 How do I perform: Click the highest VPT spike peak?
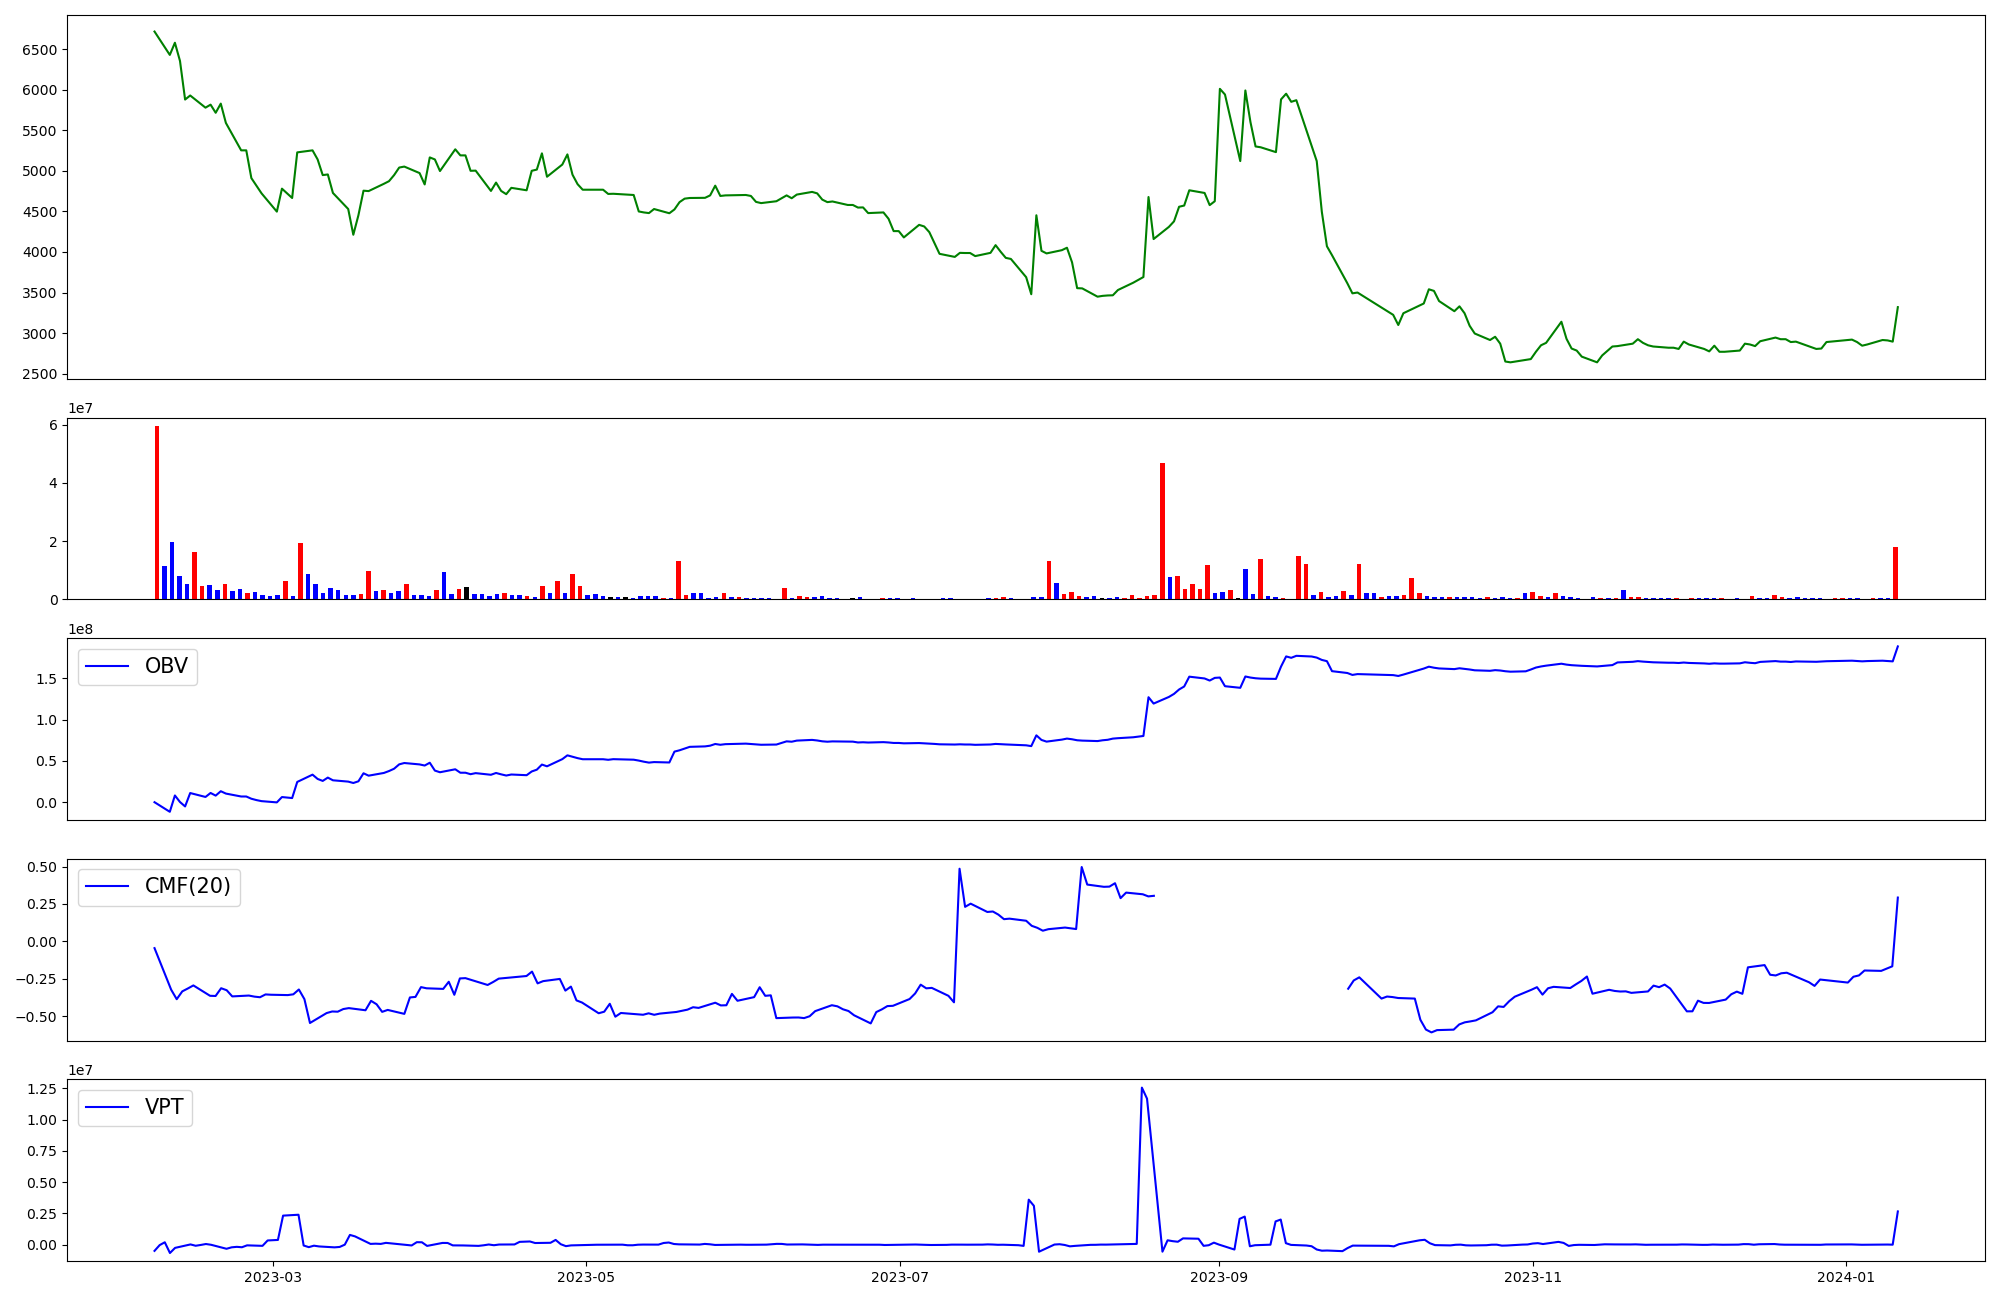click(x=1141, y=1088)
